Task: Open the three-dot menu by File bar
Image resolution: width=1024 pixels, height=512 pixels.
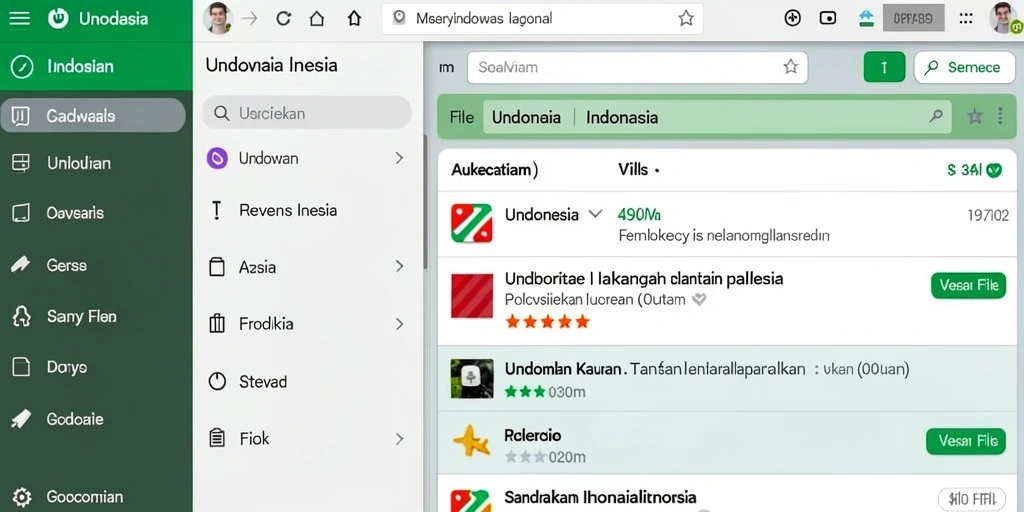Action: coord(1000,117)
